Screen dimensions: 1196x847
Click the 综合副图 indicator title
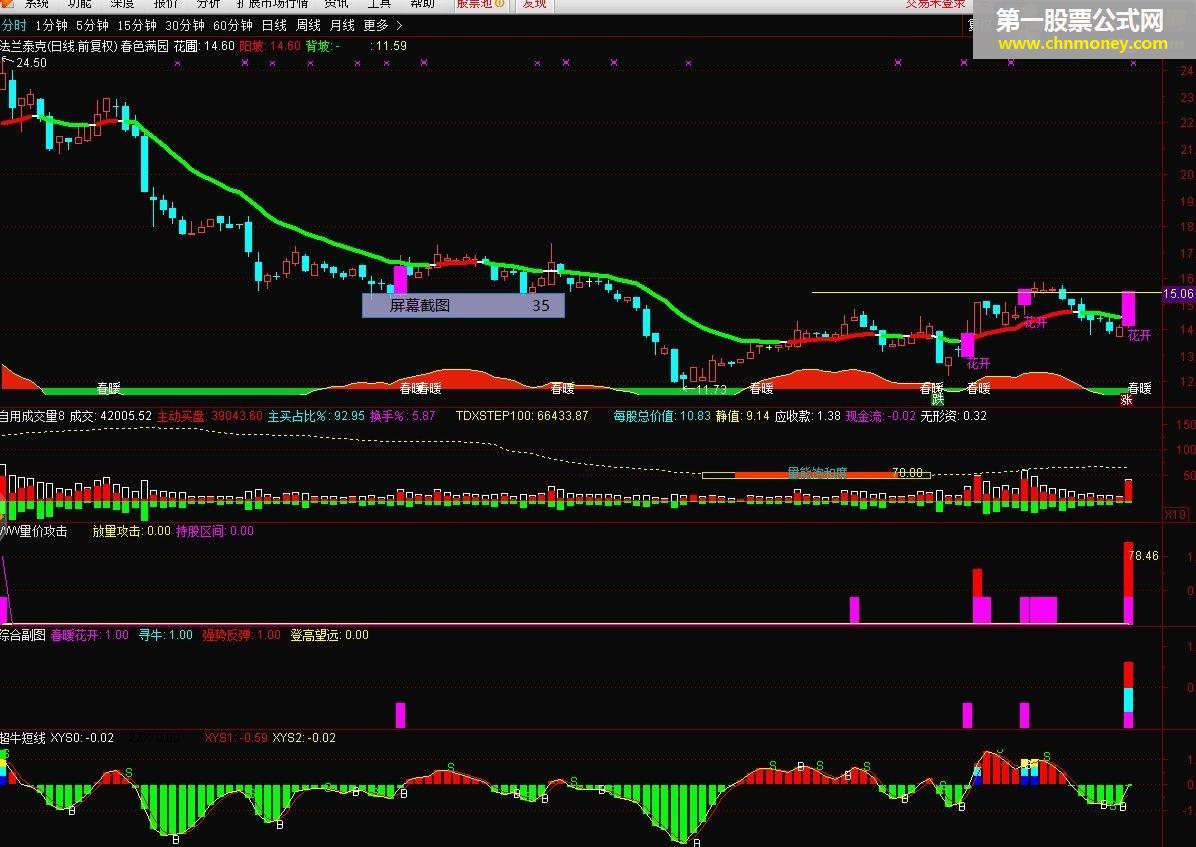pos(23,635)
